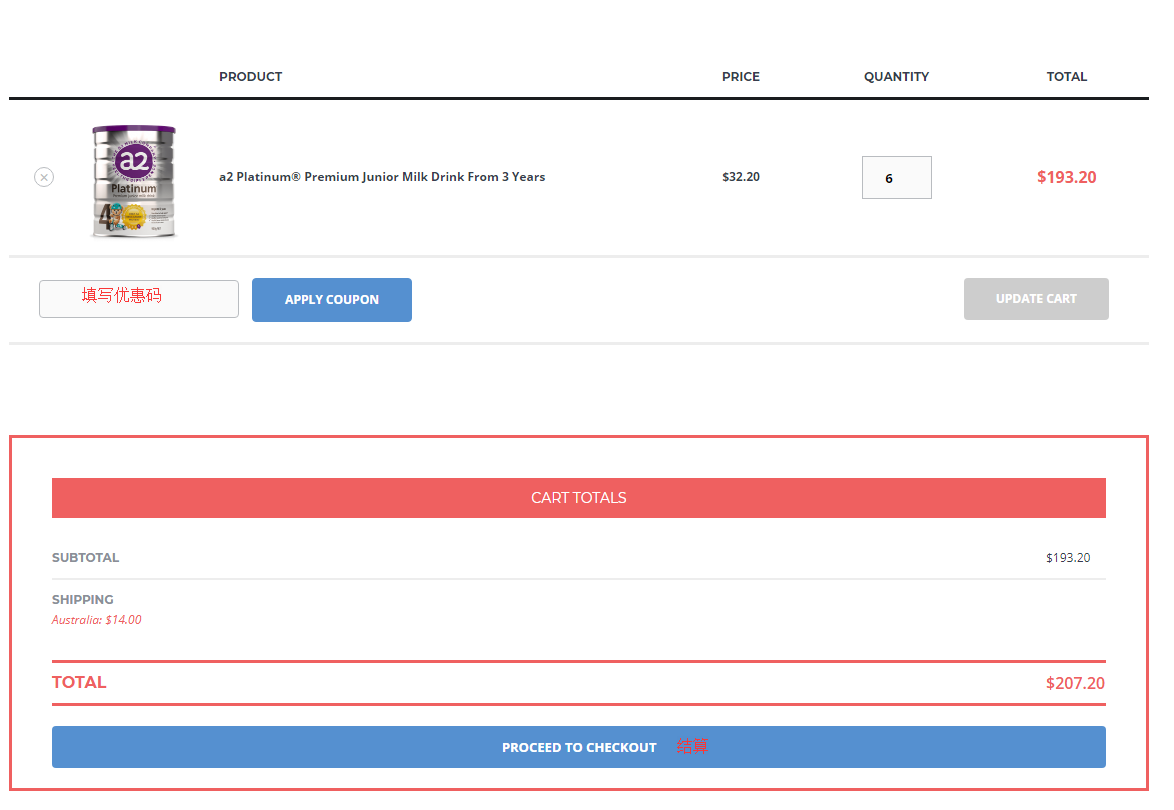Viewport: 1174px width, 810px height.
Task: Click the QUANTITY column header
Action: point(896,76)
